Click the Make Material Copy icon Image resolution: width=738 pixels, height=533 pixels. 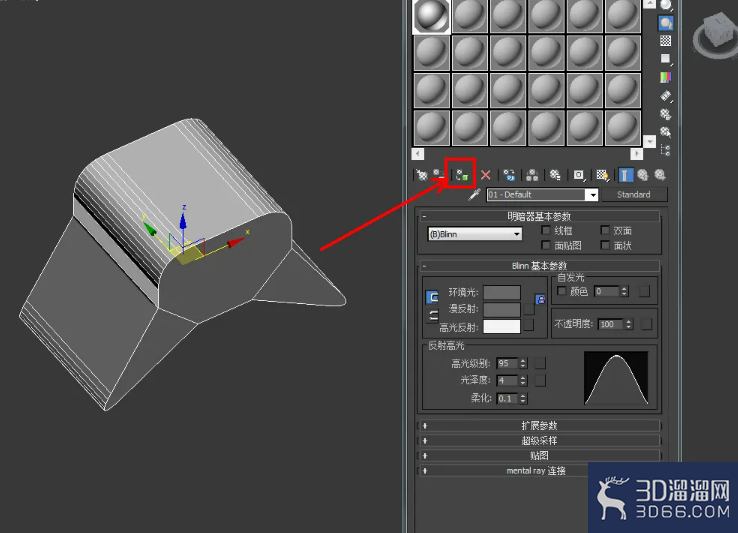click(x=509, y=175)
